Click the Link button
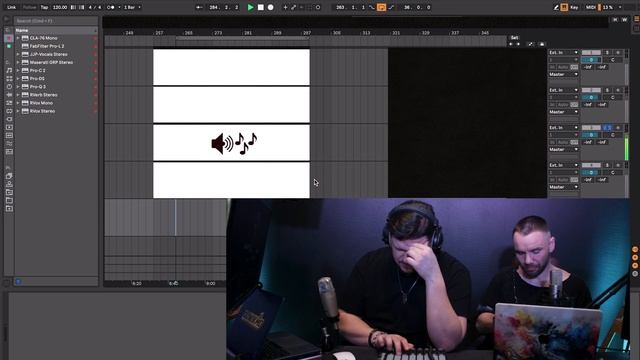The image size is (640, 360). click(11, 7)
